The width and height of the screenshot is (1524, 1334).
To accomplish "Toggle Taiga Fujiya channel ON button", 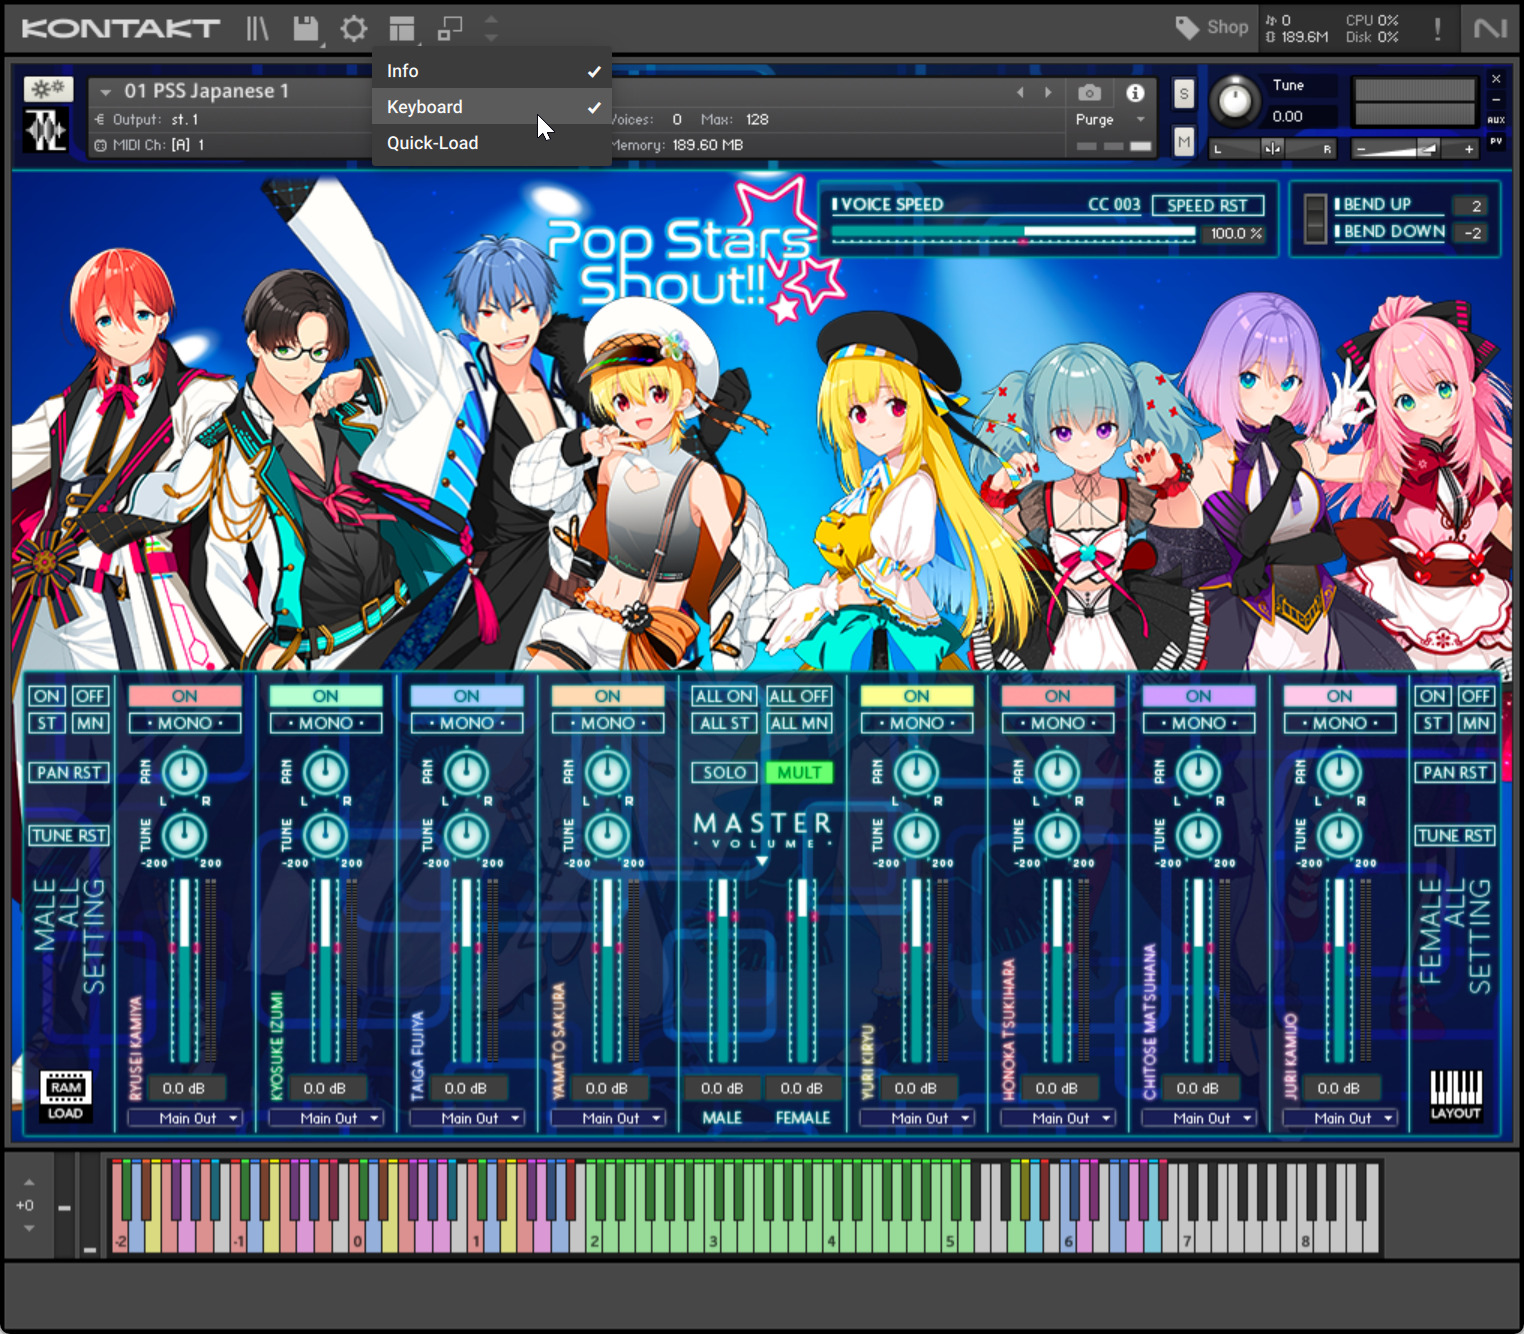I will click(467, 696).
